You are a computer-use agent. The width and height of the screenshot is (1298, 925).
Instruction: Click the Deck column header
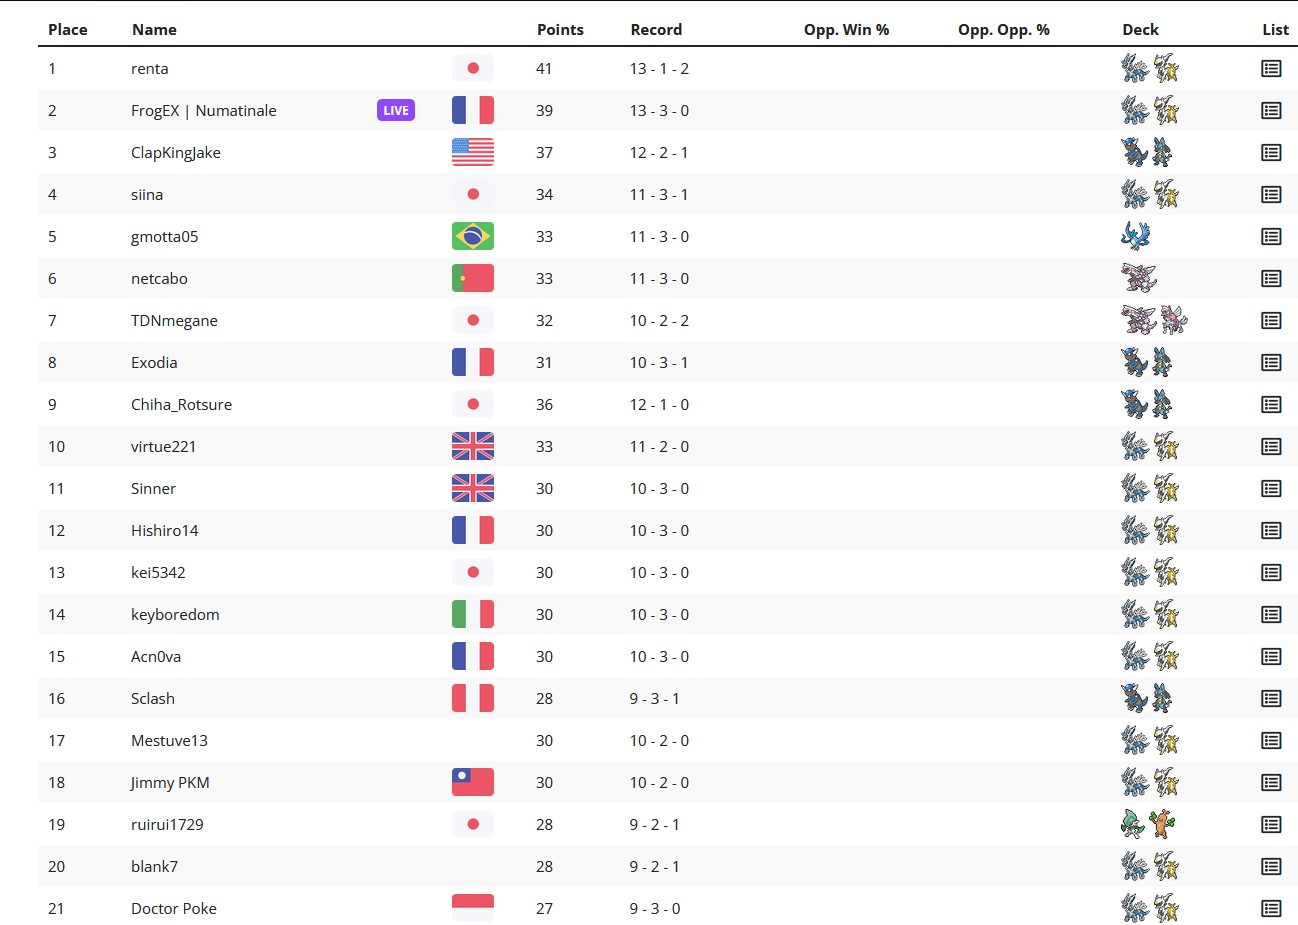pos(1140,29)
